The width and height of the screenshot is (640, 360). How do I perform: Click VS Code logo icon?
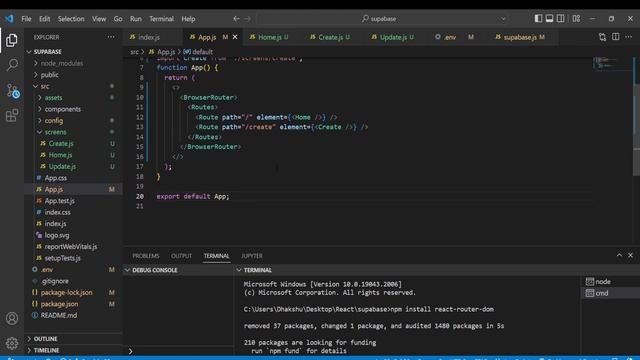pos(9,19)
